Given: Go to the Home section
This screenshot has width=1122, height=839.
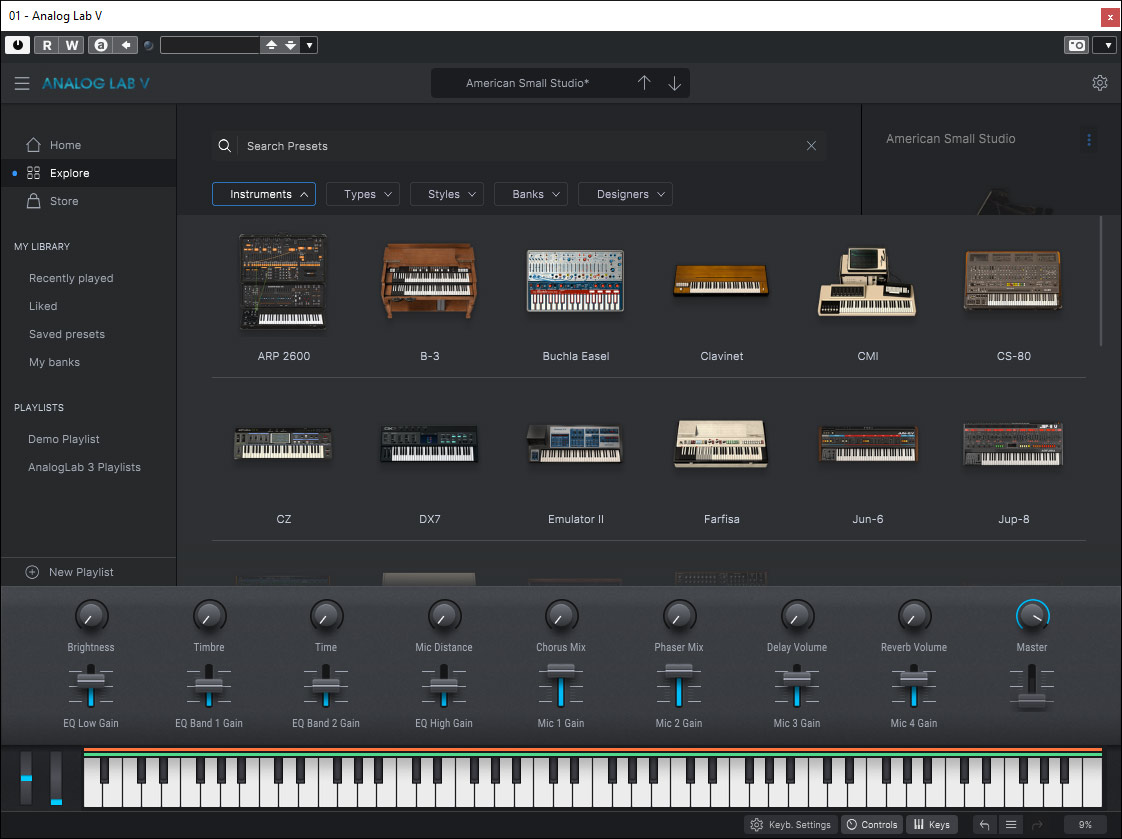Looking at the screenshot, I should coord(65,145).
